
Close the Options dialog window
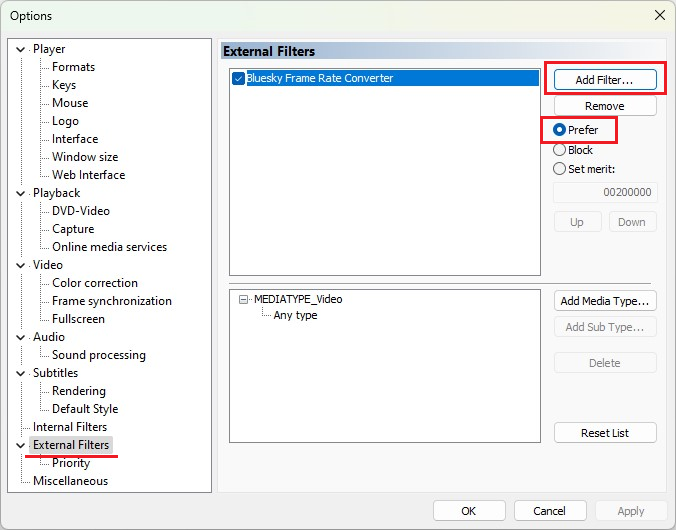[660, 16]
